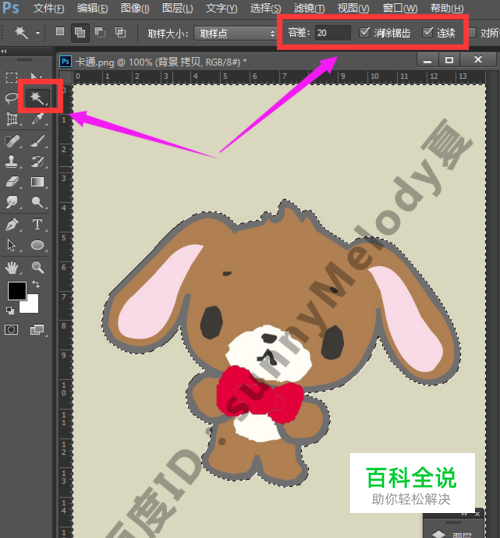Open the 取样大小 sample size dropdown

tap(235, 33)
